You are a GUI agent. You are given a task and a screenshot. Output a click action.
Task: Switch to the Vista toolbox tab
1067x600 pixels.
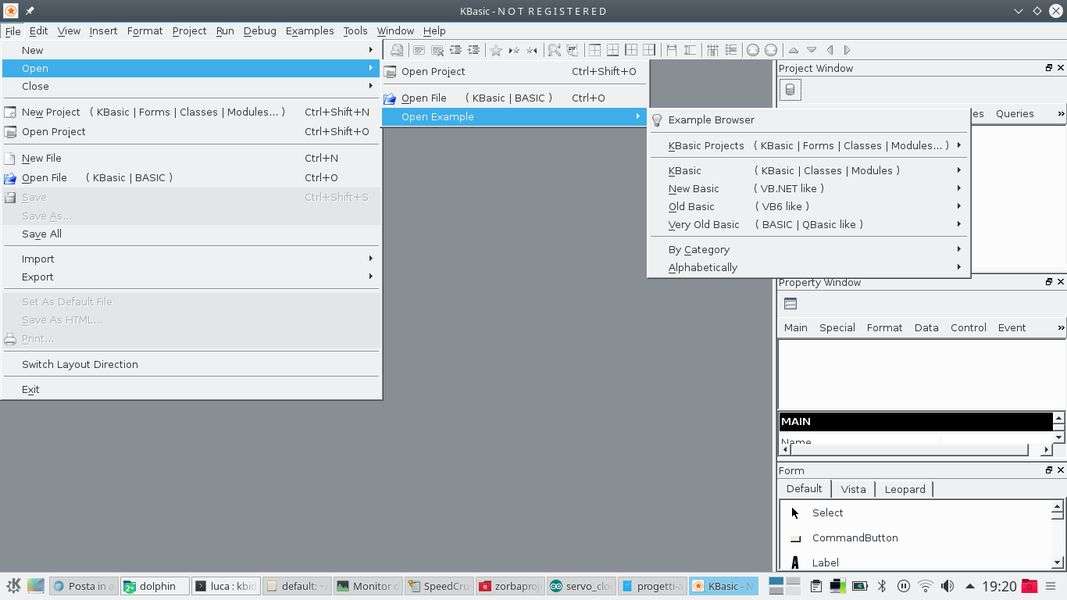tap(853, 489)
